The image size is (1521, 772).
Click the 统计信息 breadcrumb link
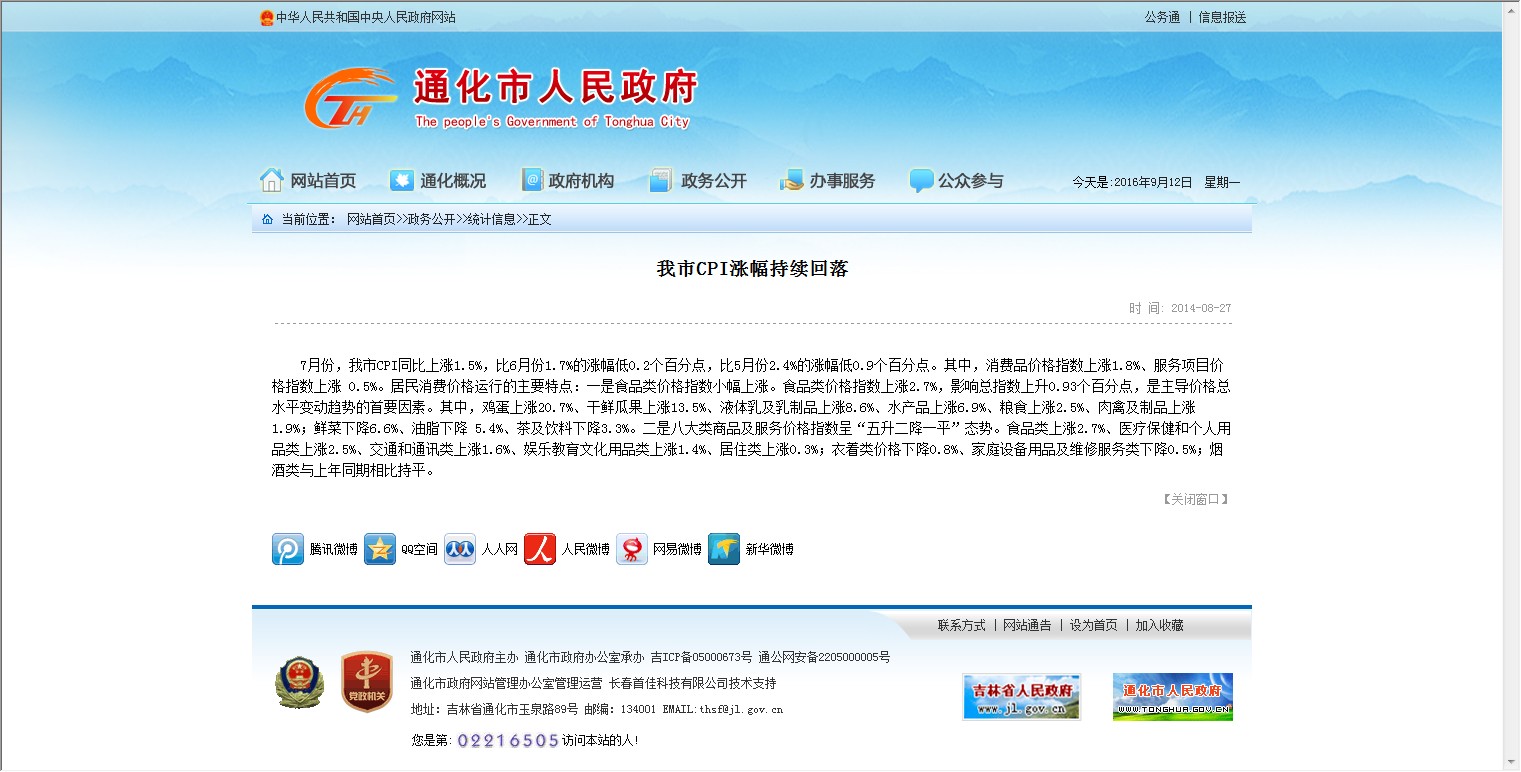(x=491, y=219)
